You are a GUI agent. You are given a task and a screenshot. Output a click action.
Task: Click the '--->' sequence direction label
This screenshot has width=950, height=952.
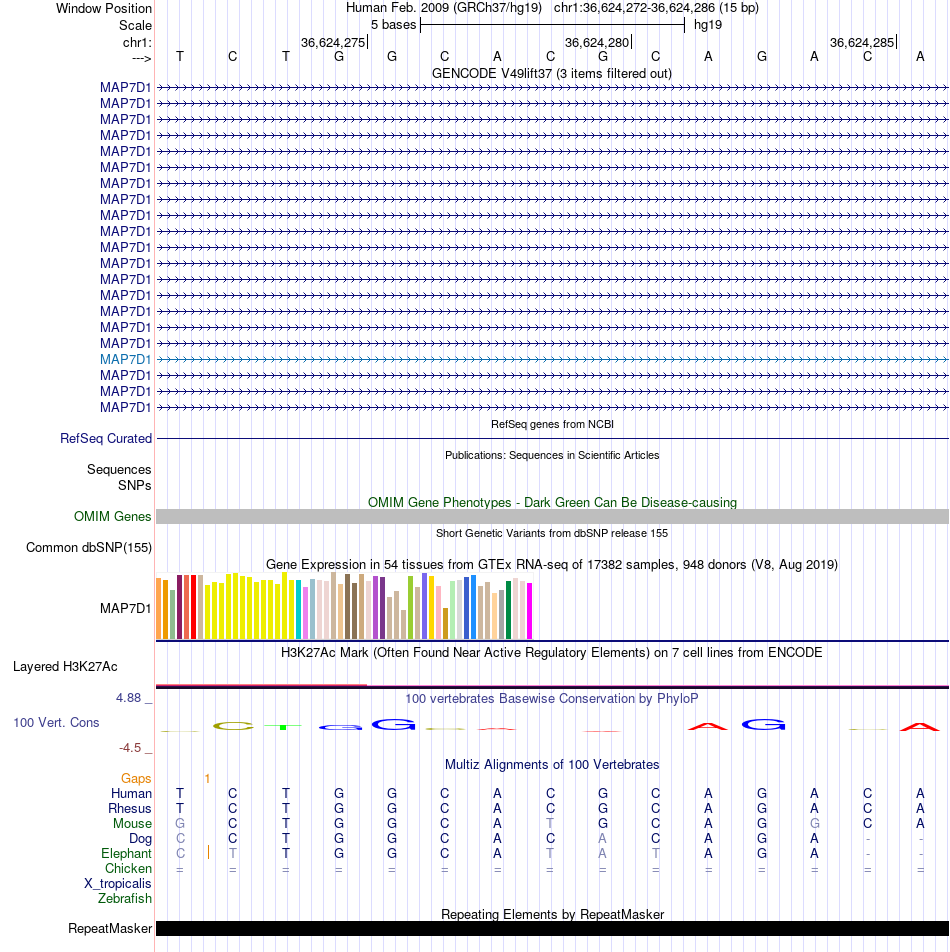pos(141,58)
